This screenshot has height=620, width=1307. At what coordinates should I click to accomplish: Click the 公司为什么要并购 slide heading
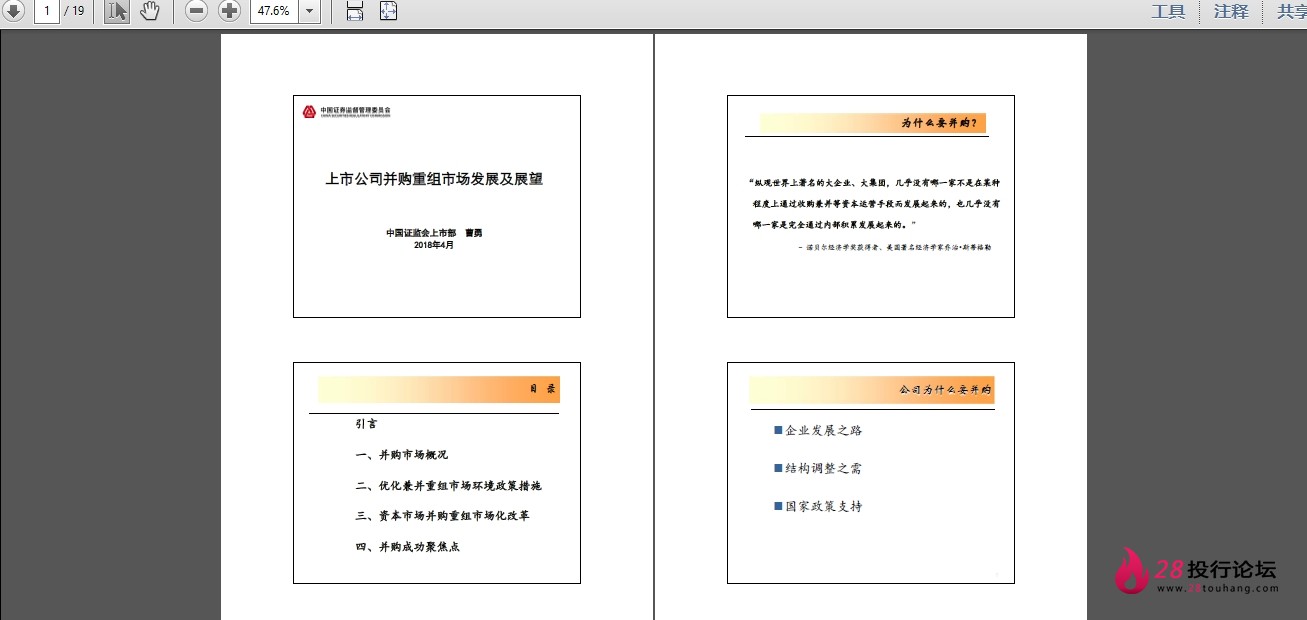944,390
